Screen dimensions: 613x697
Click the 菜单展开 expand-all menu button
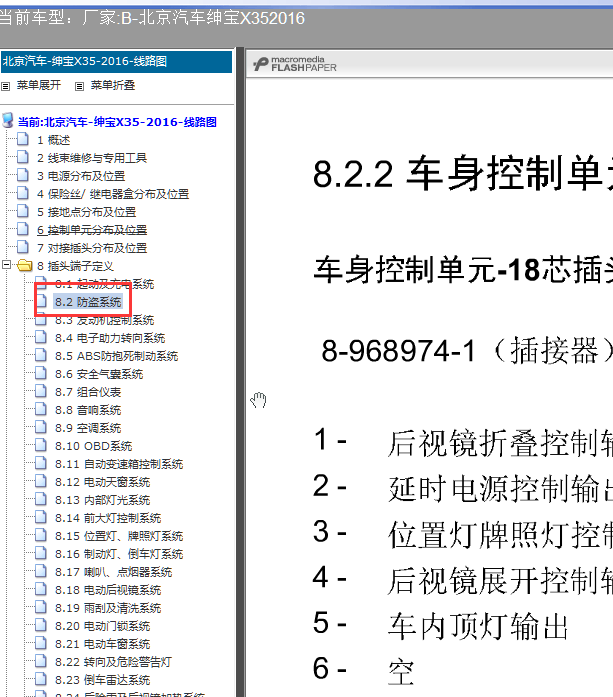pyautogui.click(x=39, y=85)
